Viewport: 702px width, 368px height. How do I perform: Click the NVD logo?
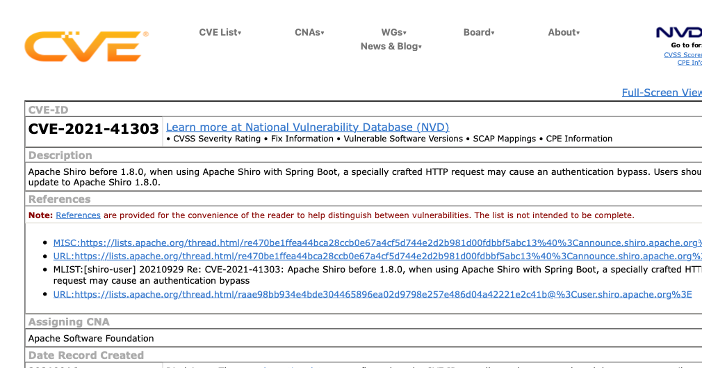(x=679, y=32)
